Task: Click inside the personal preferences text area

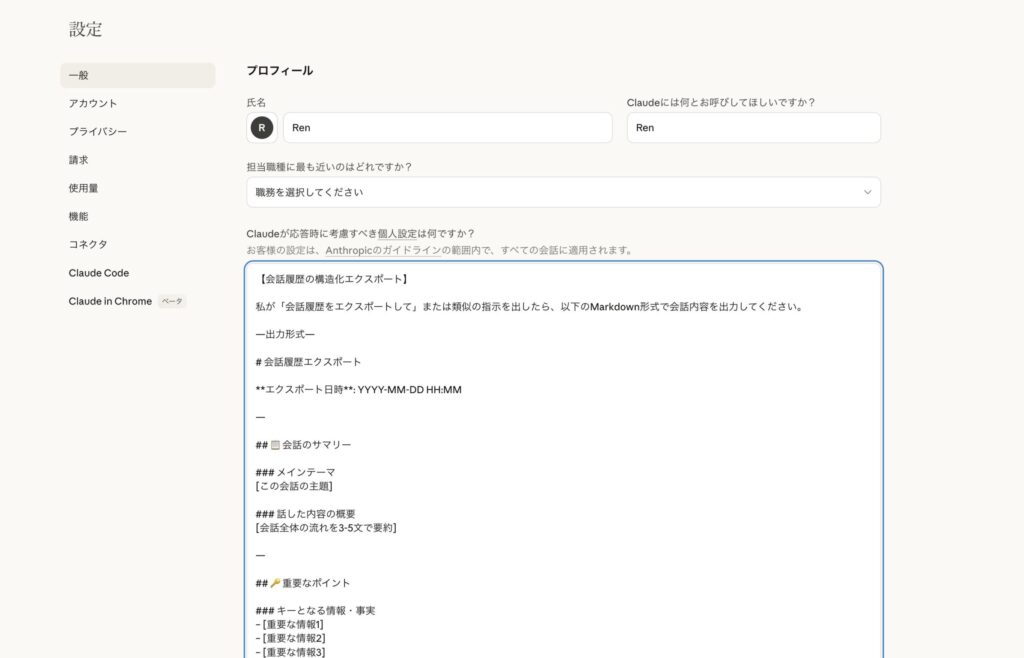Action: coord(560,450)
